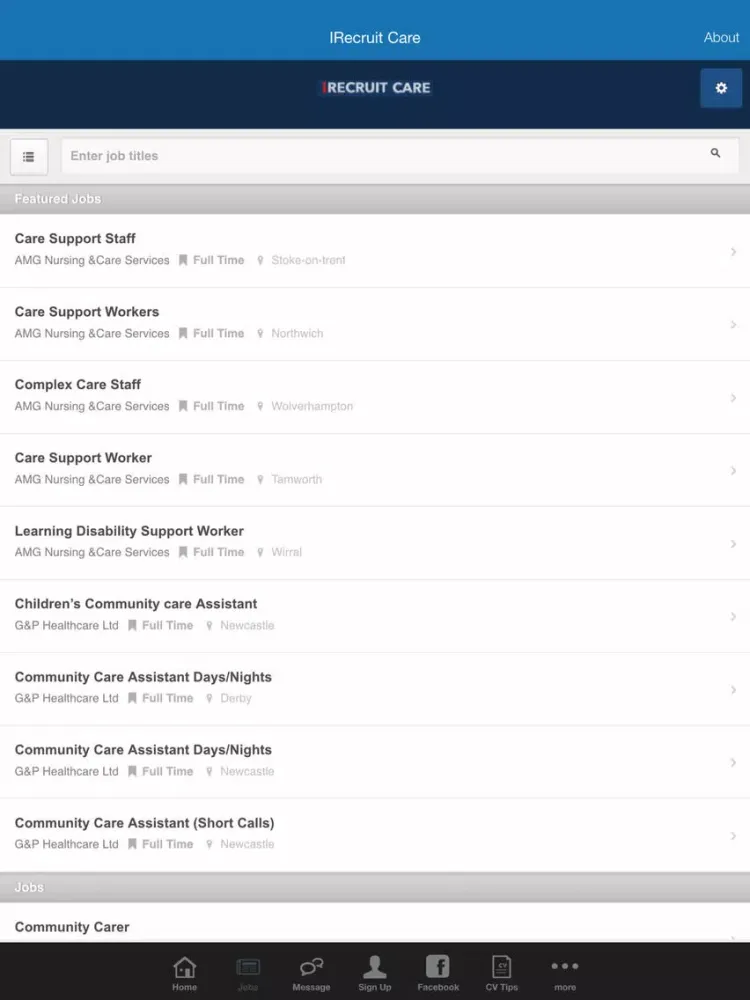Tap the list menu icon beside search
This screenshot has width=750, height=1000.
[29, 156]
